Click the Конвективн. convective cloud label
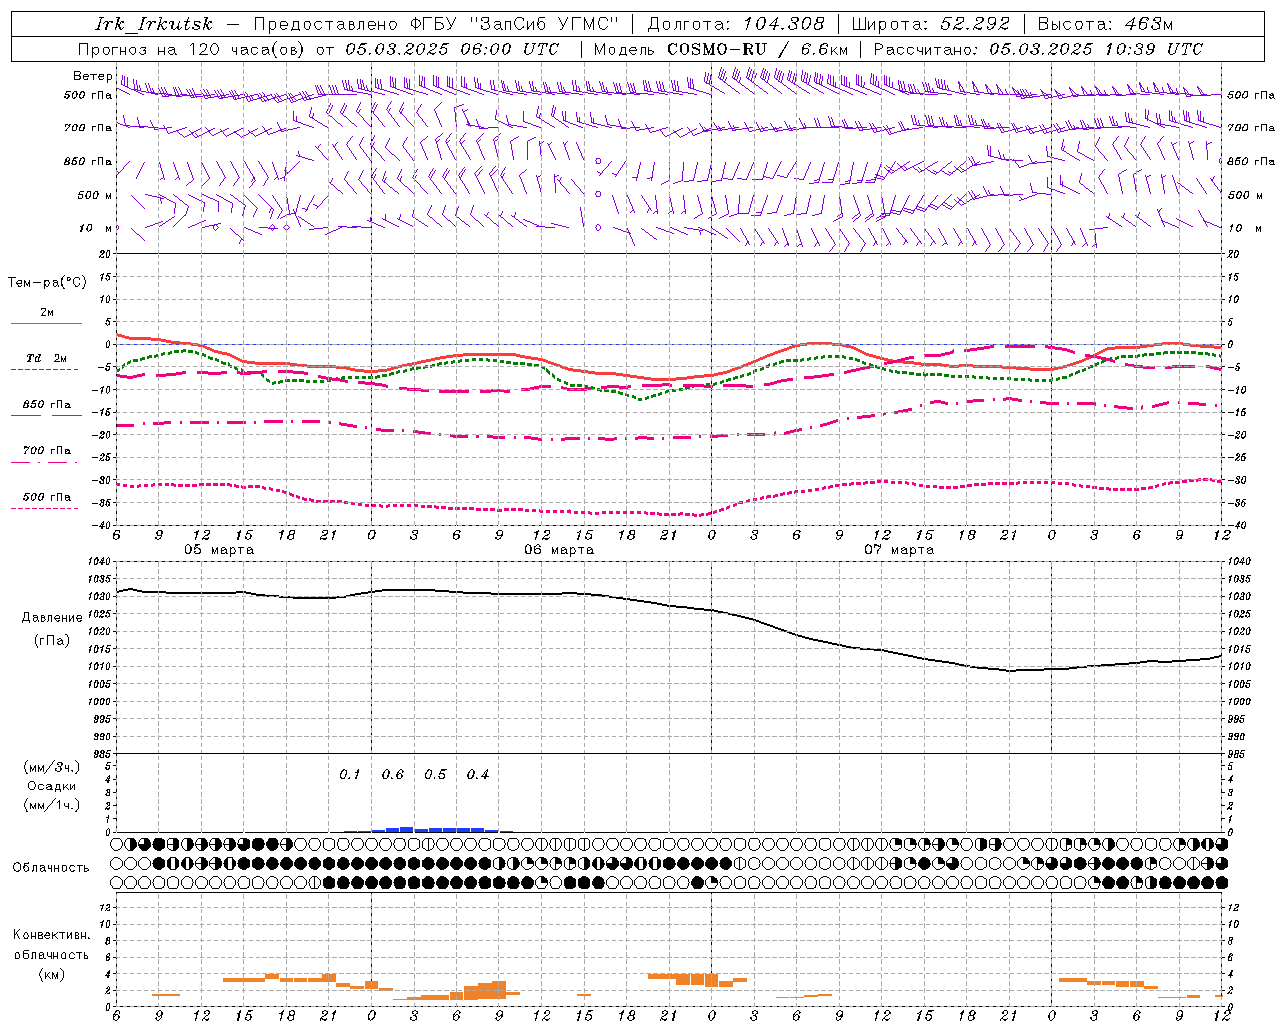 pyautogui.click(x=52, y=934)
